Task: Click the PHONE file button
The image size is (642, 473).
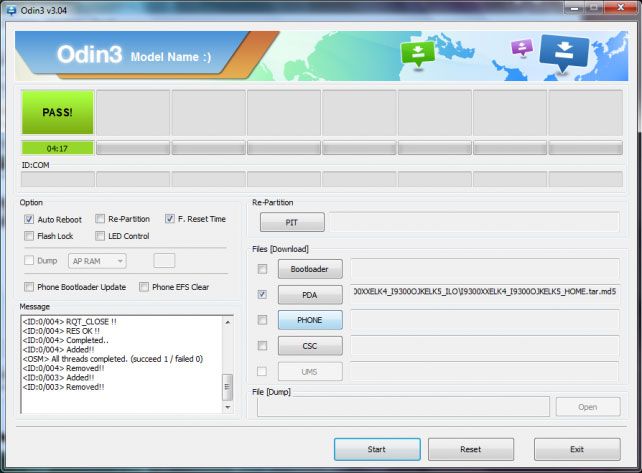Action: [x=310, y=320]
